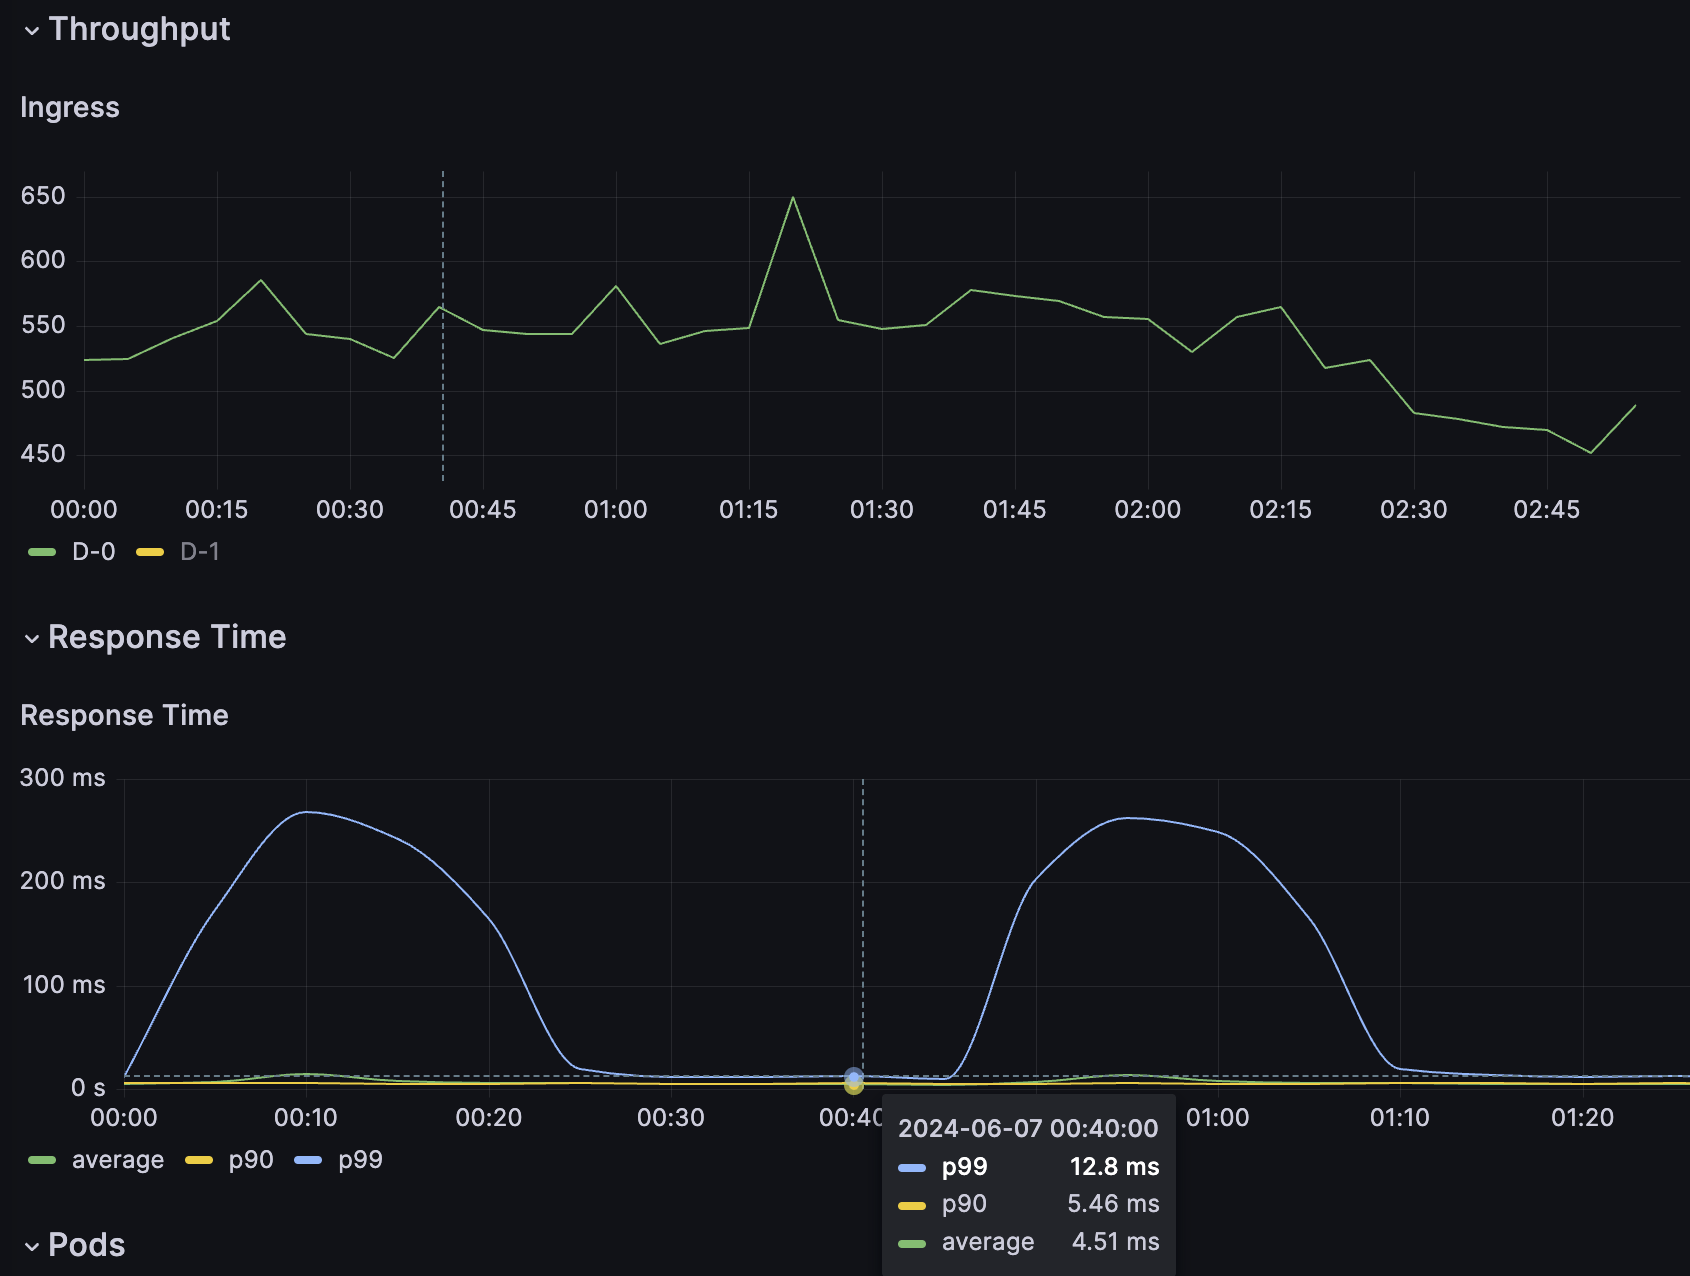The width and height of the screenshot is (1690, 1276).
Task: Open the Ingress panel title menu
Action: (x=70, y=107)
